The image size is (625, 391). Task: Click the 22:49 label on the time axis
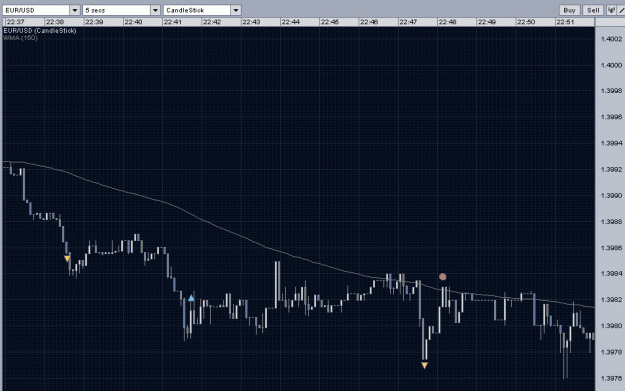click(x=487, y=22)
